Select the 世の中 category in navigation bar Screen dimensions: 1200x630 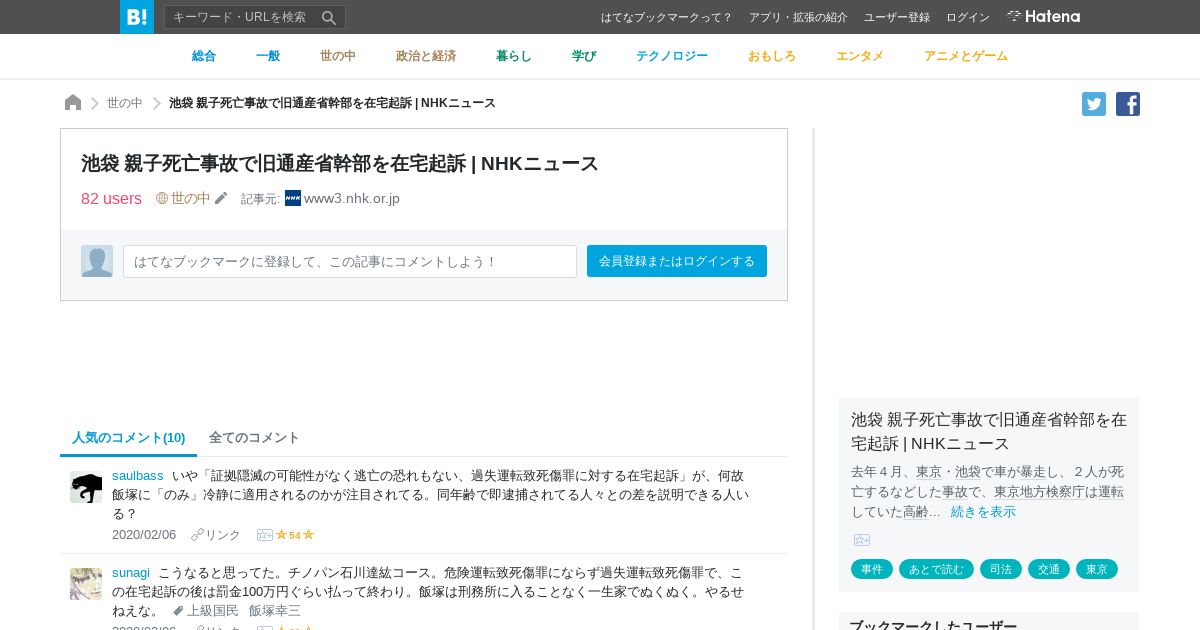point(338,56)
